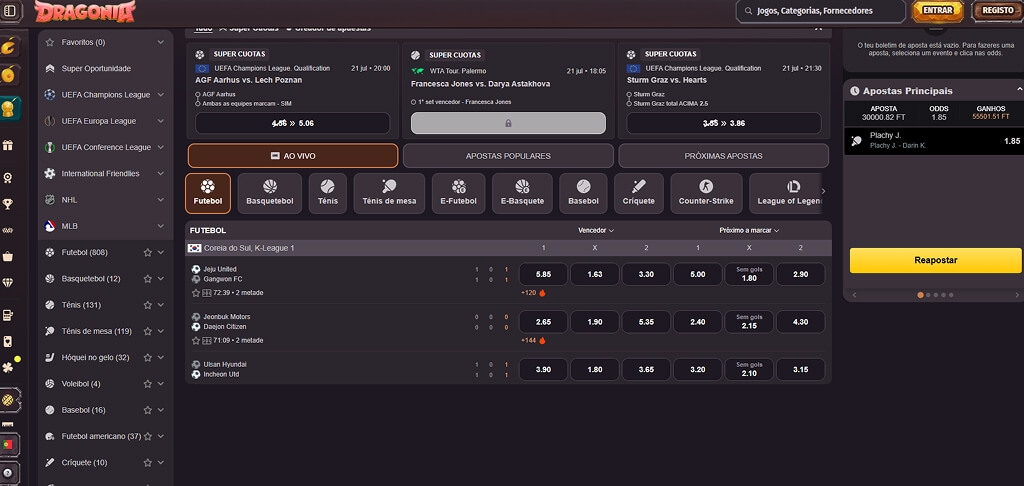Click the yellow Reapostar button
The height and width of the screenshot is (486, 1024).
935,260
